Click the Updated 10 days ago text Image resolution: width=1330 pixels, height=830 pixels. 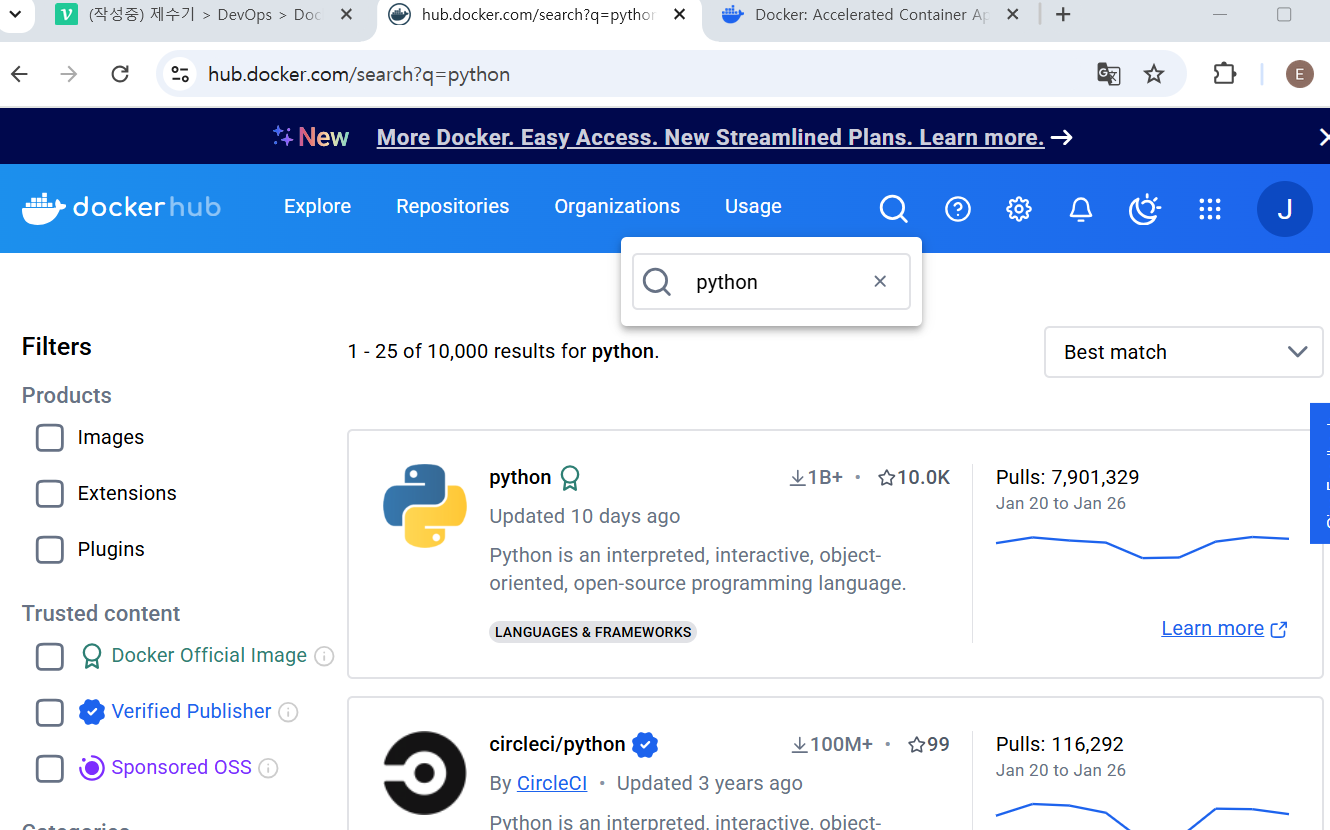click(x=584, y=516)
